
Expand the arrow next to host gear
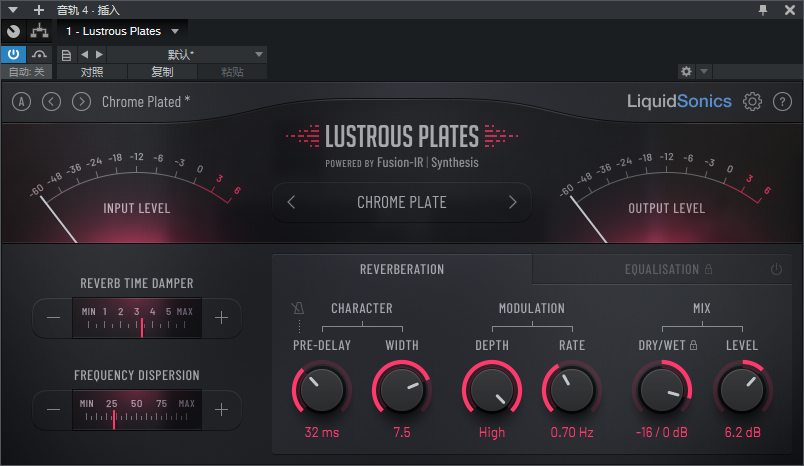point(704,71)
